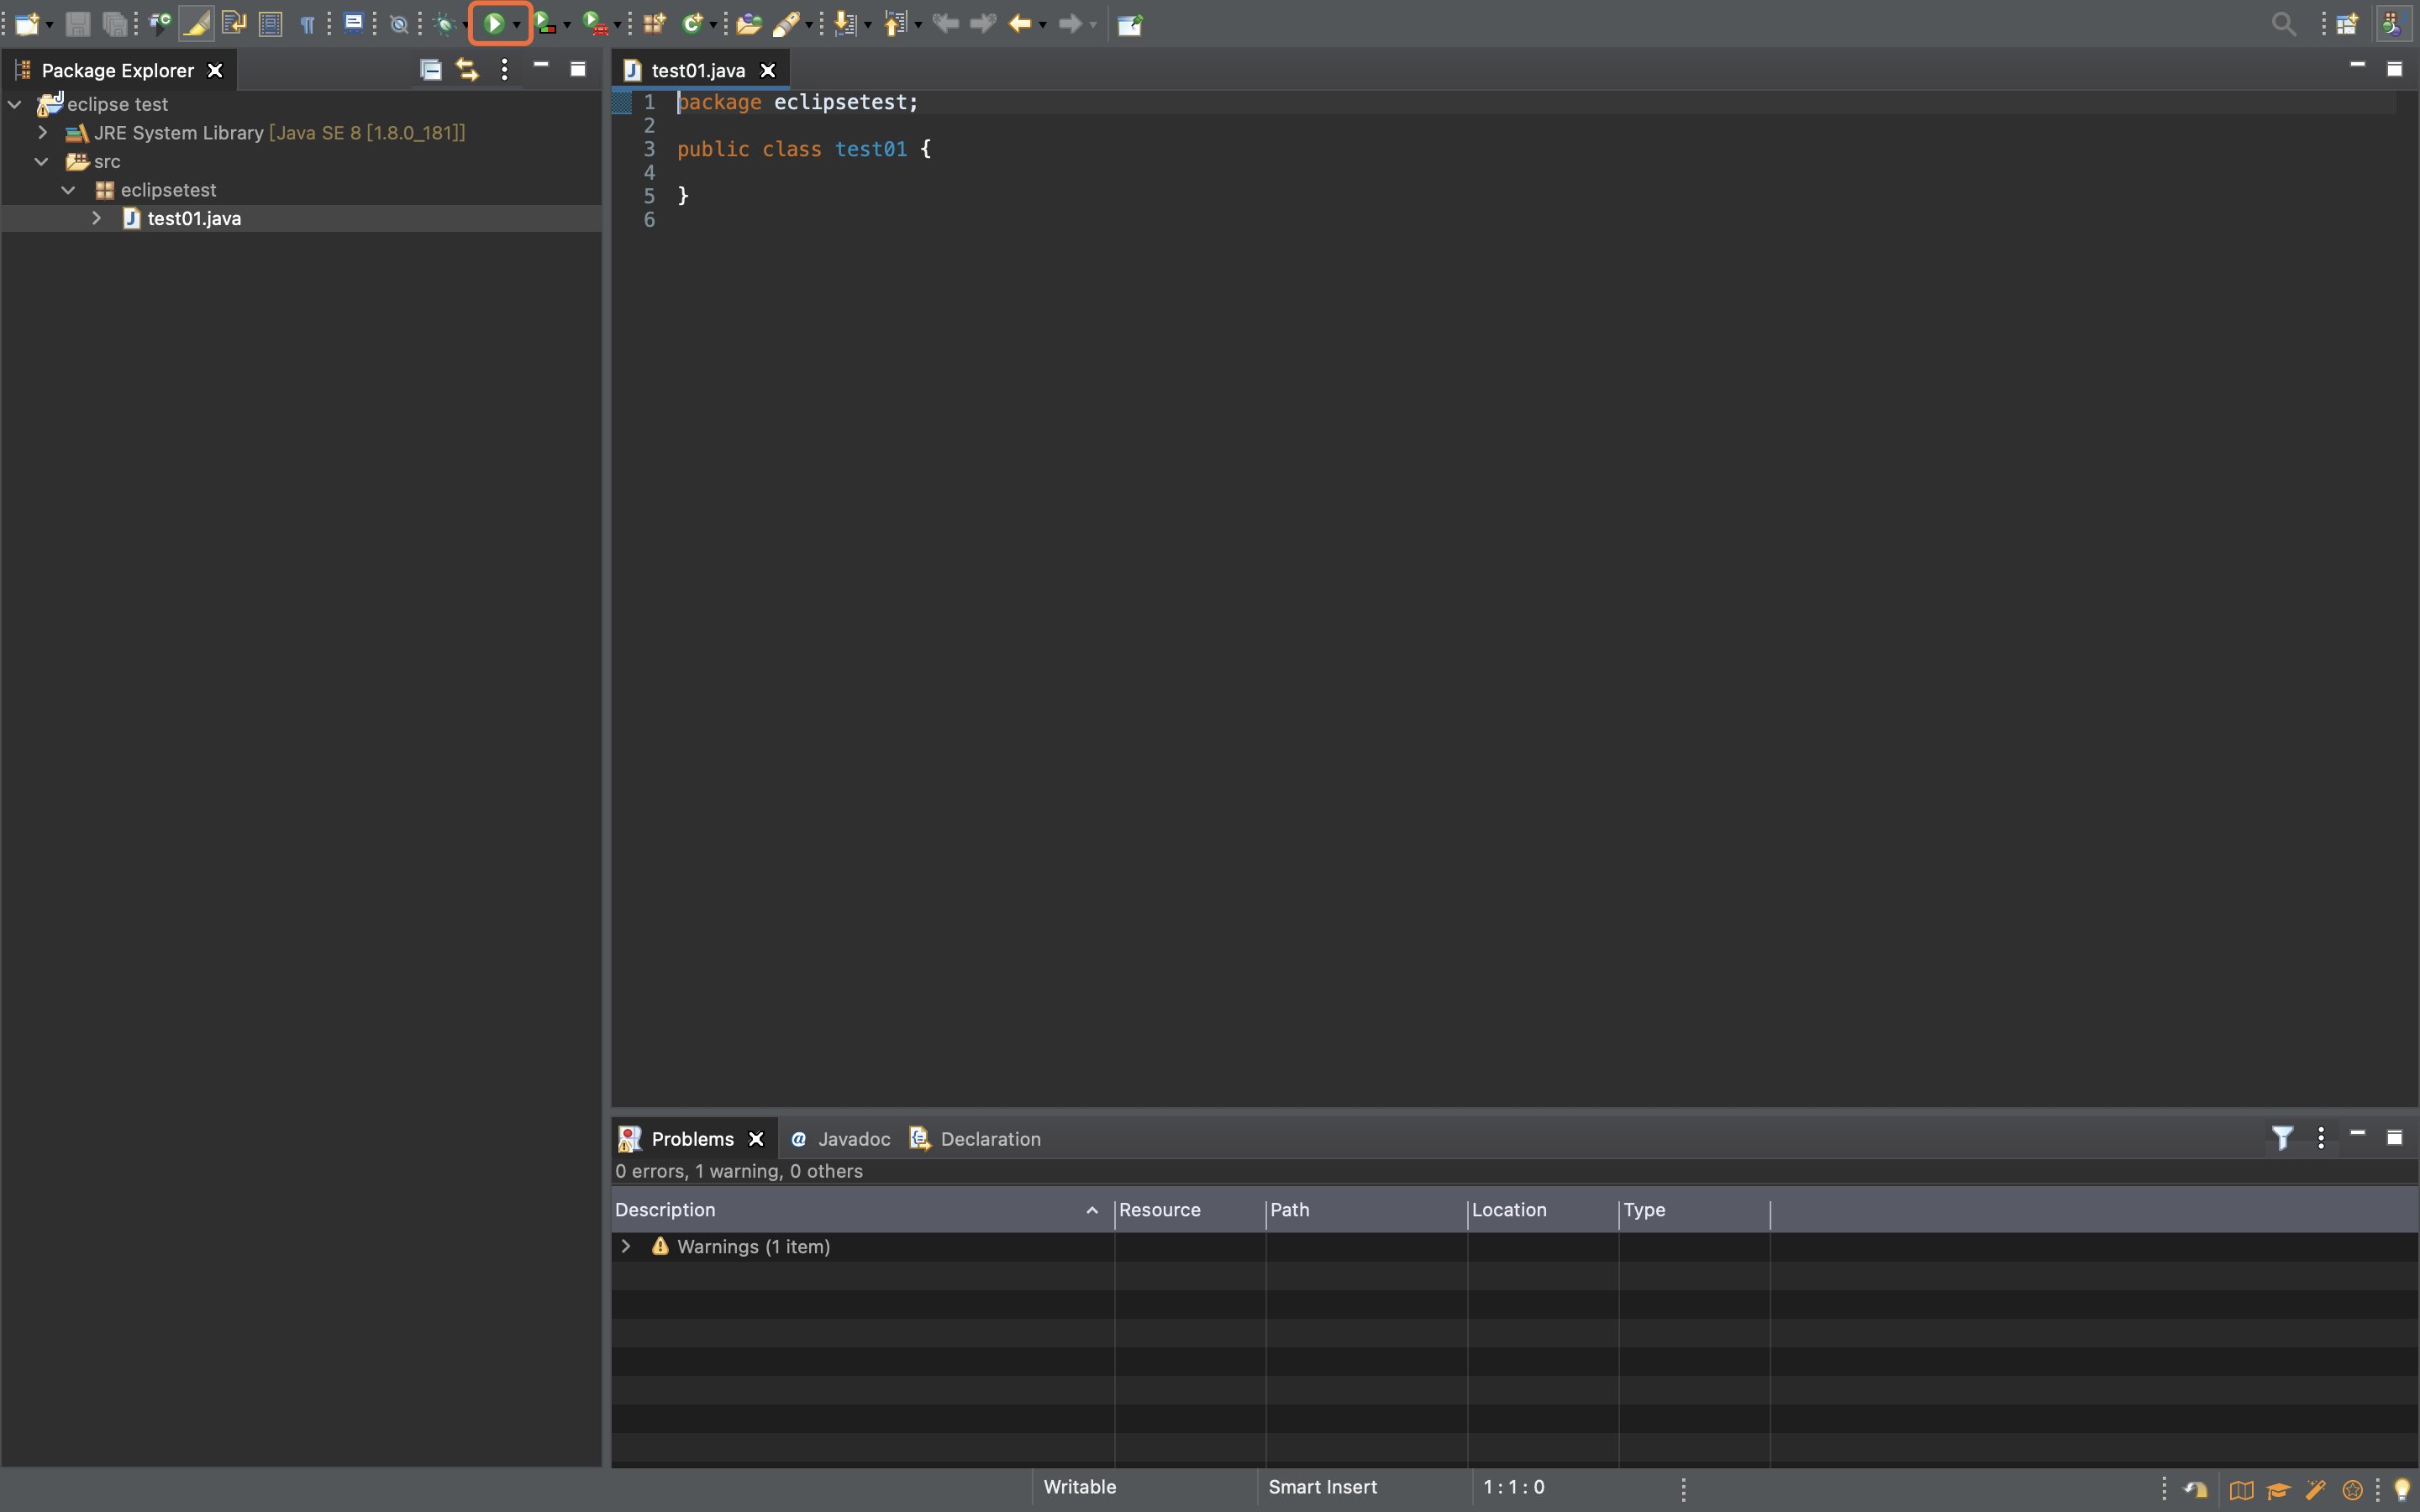The image size is (2420, 1512).
Task: Switch to the Javadoc tab
Action: pyautogui.click(x=852, y=1139)
